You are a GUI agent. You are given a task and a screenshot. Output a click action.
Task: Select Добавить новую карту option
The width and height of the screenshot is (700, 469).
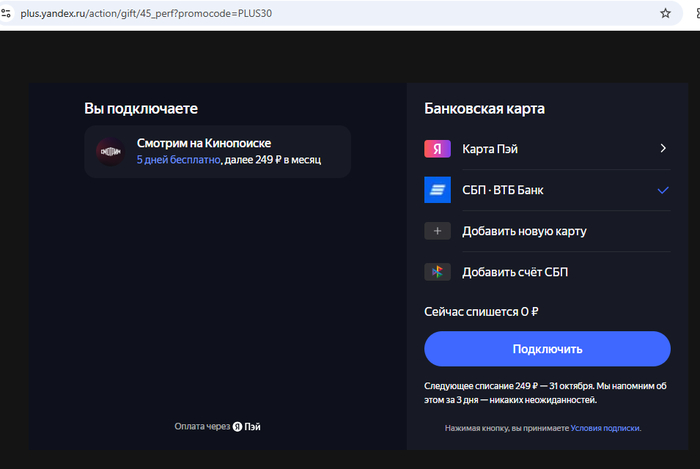pos(547,231)
